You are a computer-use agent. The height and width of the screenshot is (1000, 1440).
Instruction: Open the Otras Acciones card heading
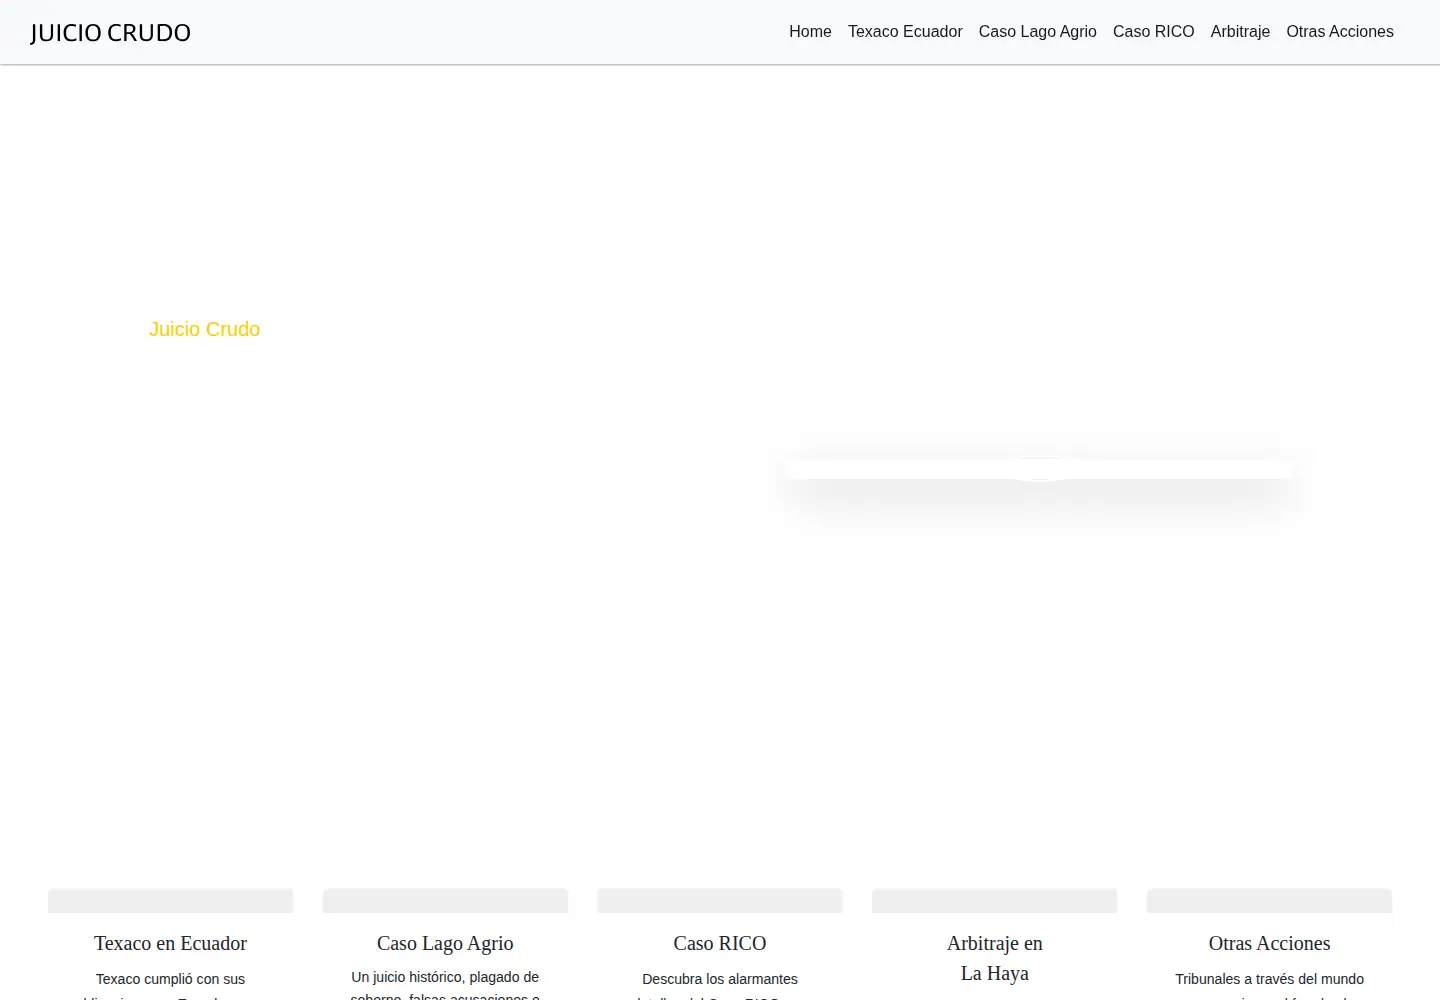[x=1269, y=943]
